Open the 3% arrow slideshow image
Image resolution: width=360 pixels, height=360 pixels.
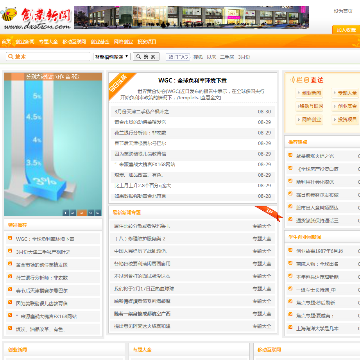pos(53,144)
